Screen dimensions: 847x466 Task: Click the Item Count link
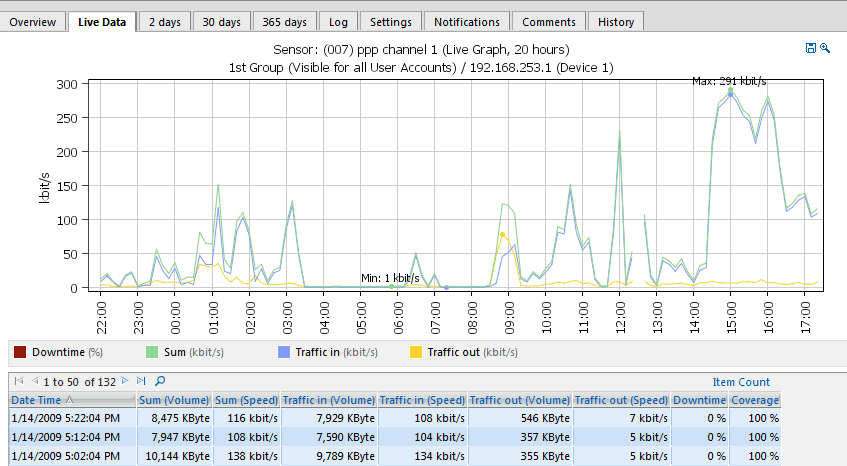click(741, 382)
